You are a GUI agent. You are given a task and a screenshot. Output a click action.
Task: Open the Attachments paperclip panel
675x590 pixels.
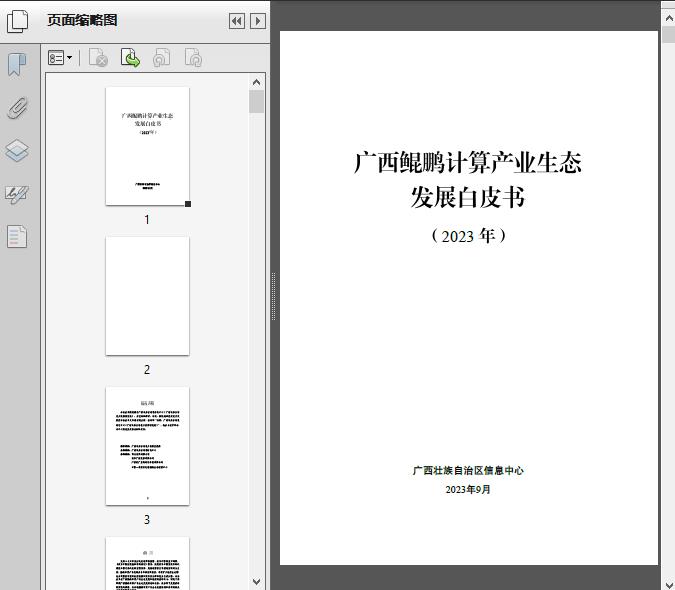[x=17, y=108]
